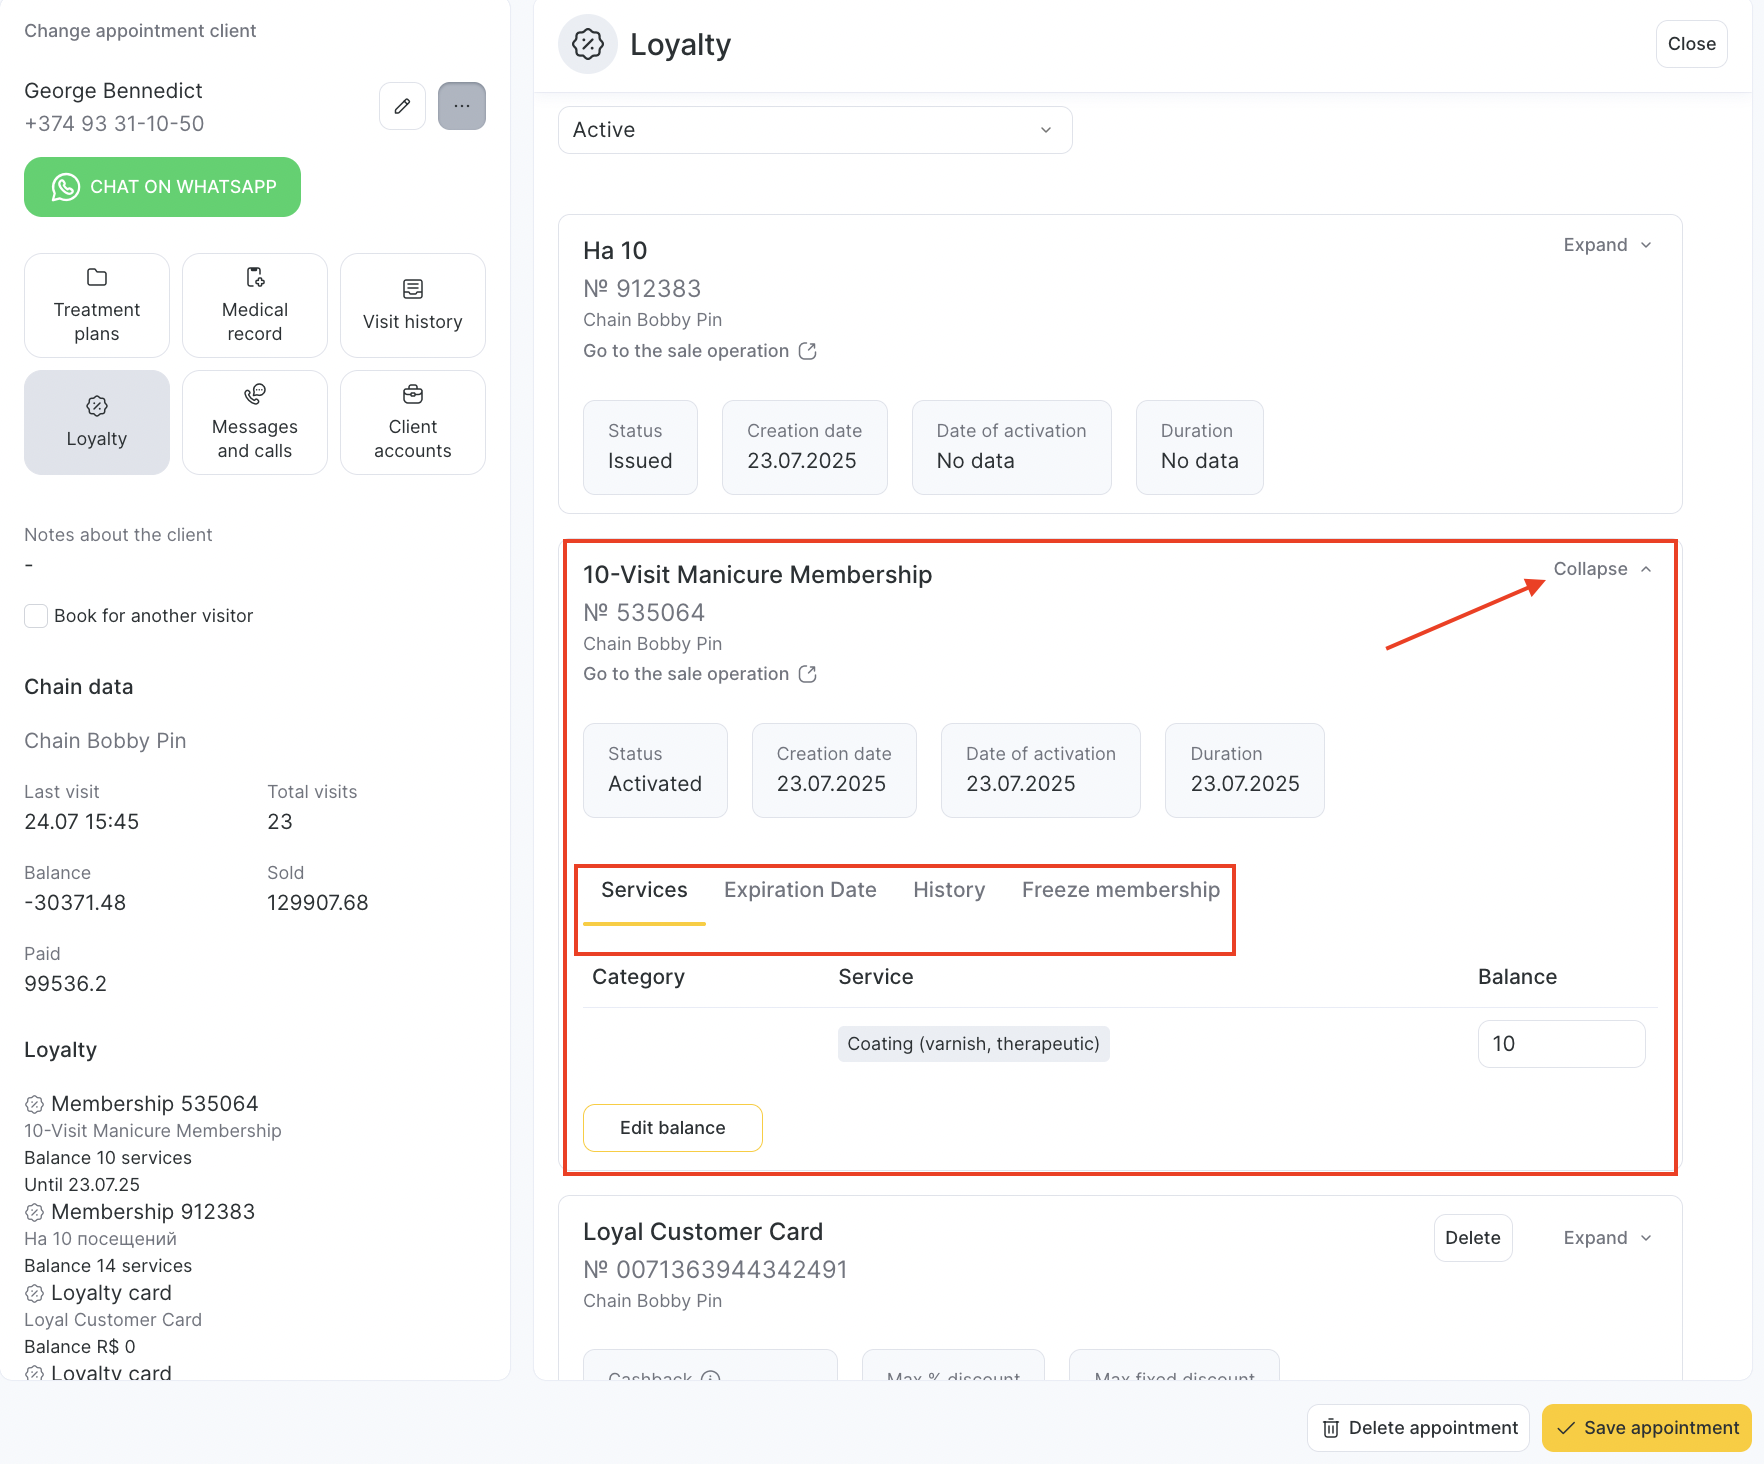This screenshot has width=1764, height=1464.
Task: Open the Medical record tile
Action: click(255, 305)
